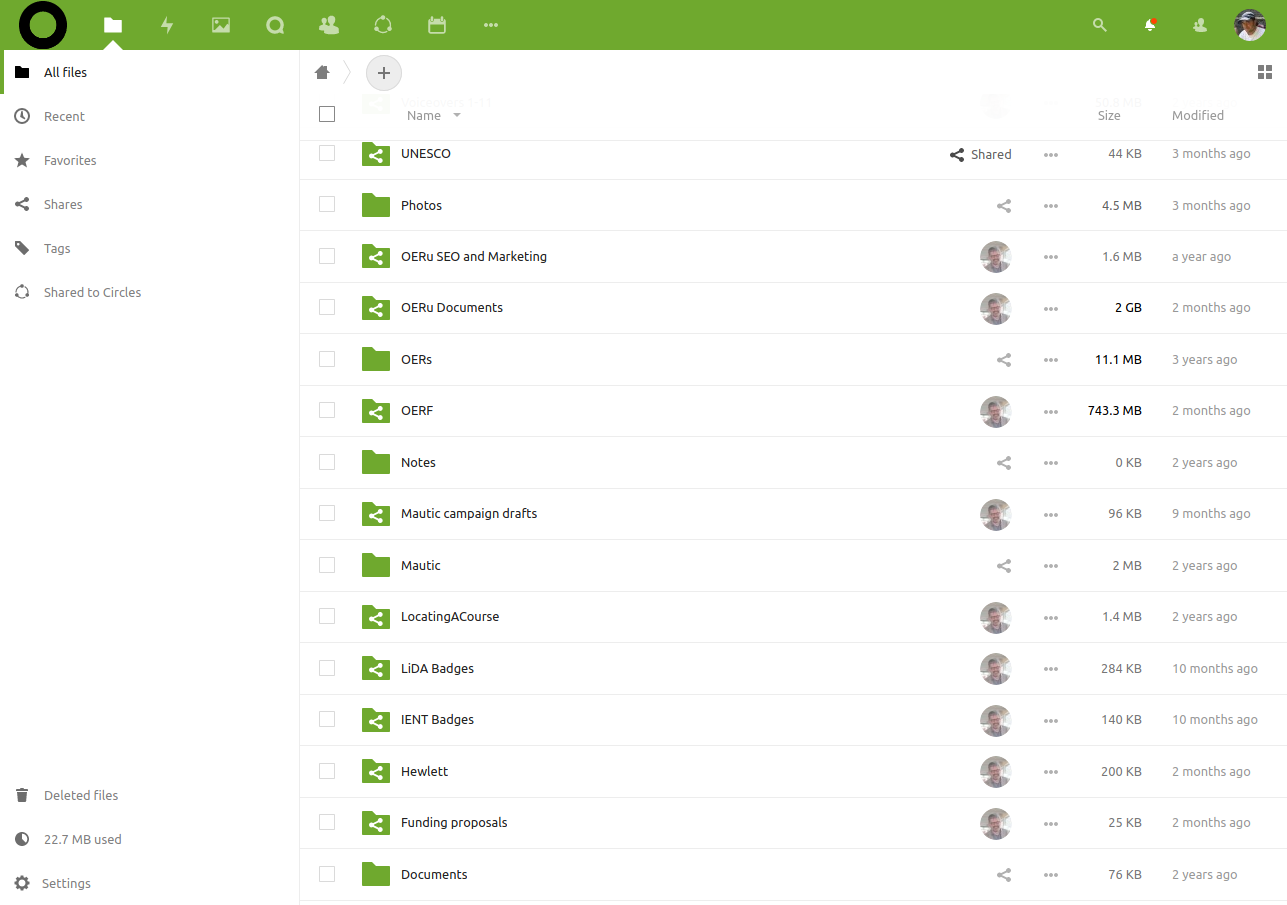The height and width of the screenshot is (905, 1287).
Task: Click the share icon on the Documents row
Action: 1004,875
